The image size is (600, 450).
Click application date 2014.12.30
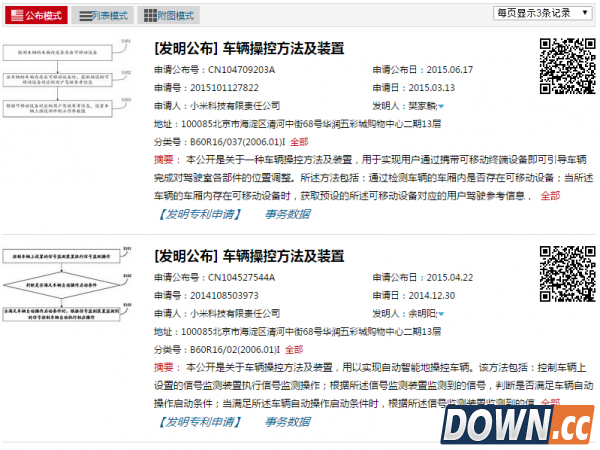pos(432,295)
